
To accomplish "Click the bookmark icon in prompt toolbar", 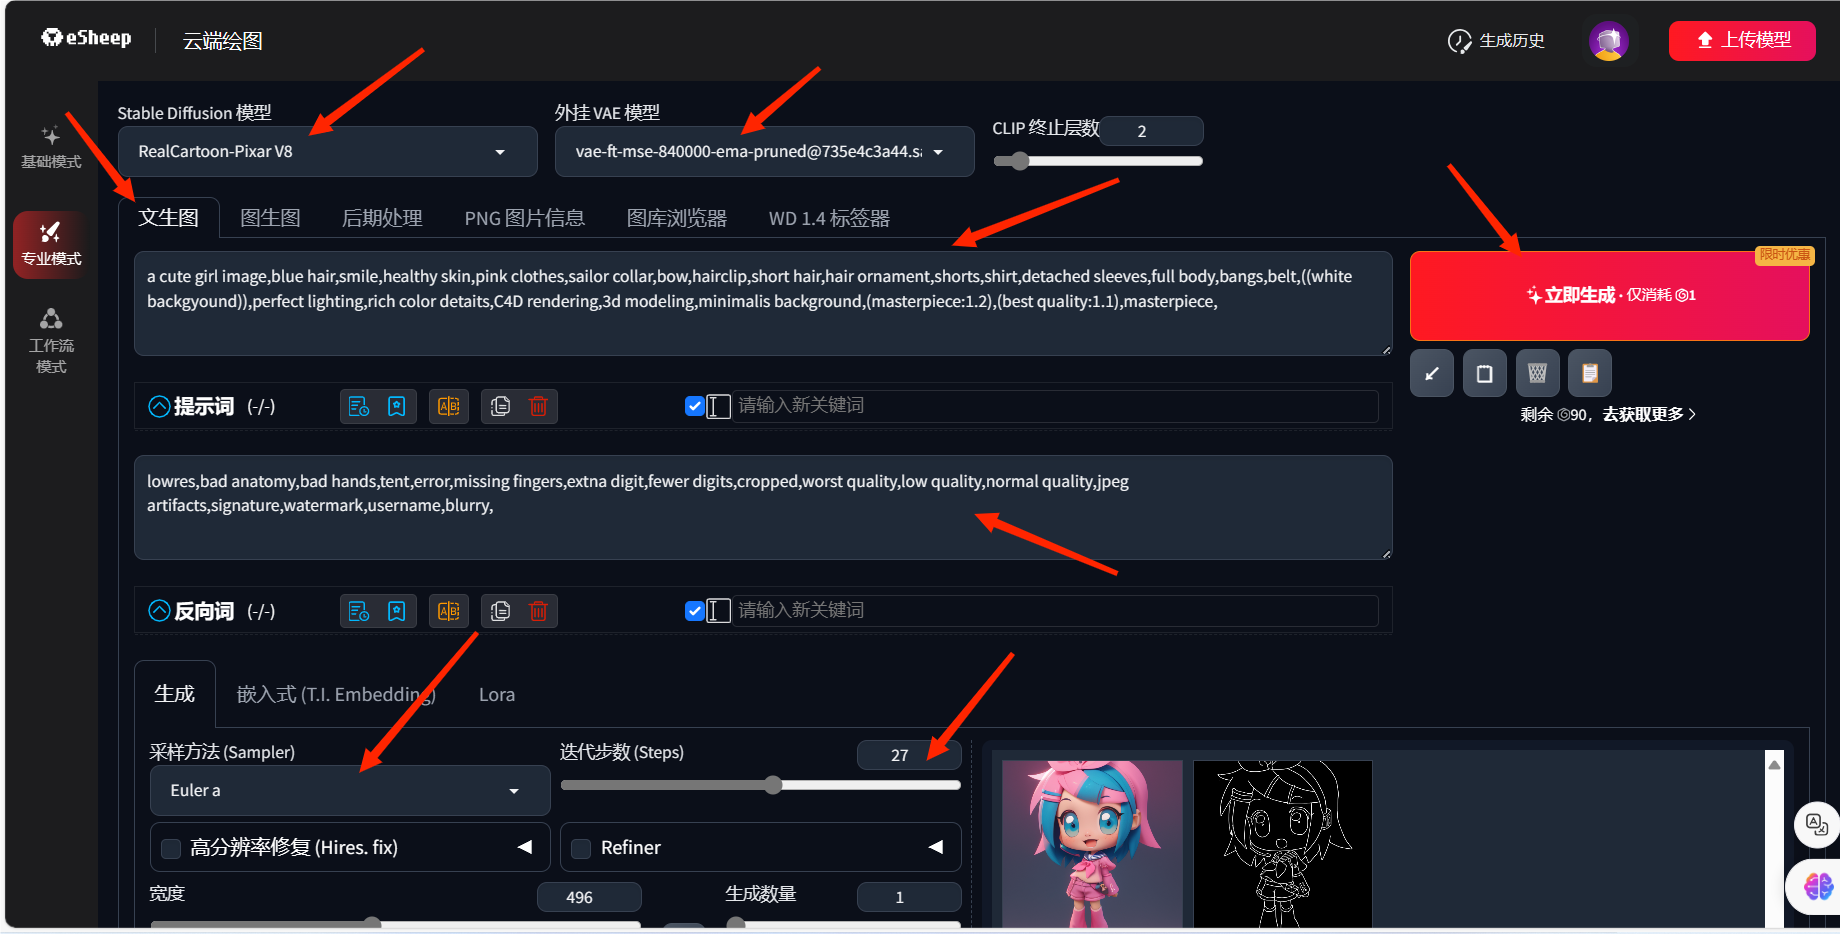I will [x=397, y=406].
